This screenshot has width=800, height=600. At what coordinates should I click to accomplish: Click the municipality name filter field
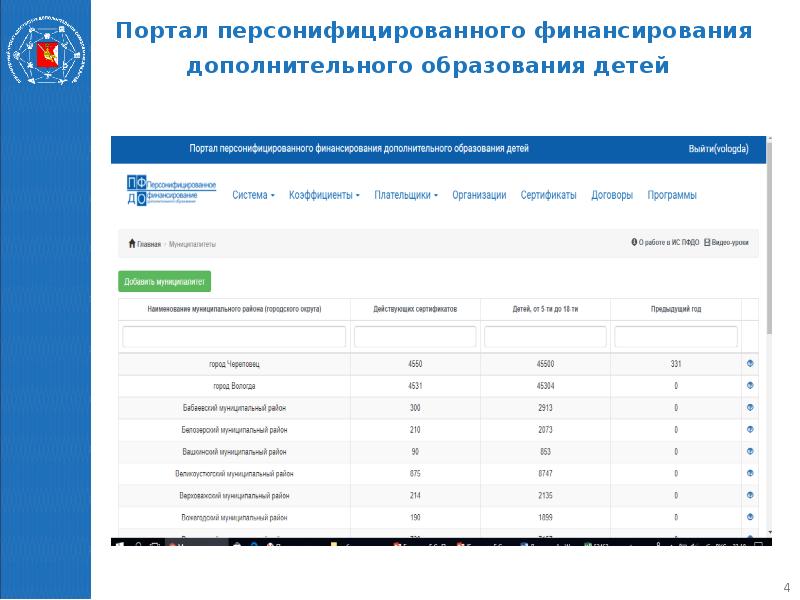tap(234, 337)
